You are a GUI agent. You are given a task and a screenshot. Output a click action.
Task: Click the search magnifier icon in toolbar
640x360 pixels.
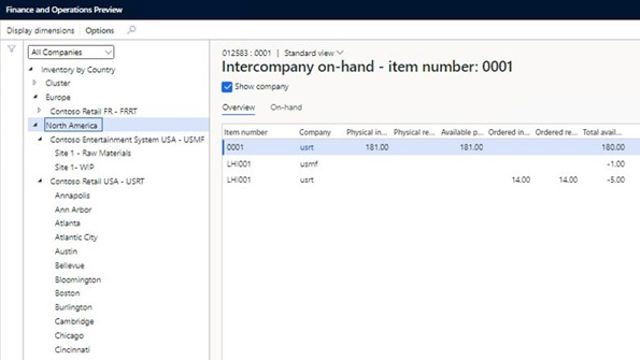131,30
